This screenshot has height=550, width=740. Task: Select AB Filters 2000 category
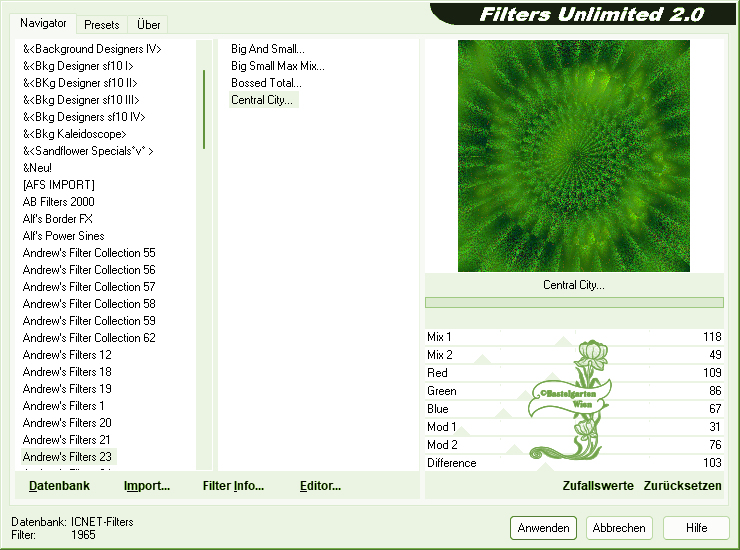pyautogui.click(x=59, y=202)
